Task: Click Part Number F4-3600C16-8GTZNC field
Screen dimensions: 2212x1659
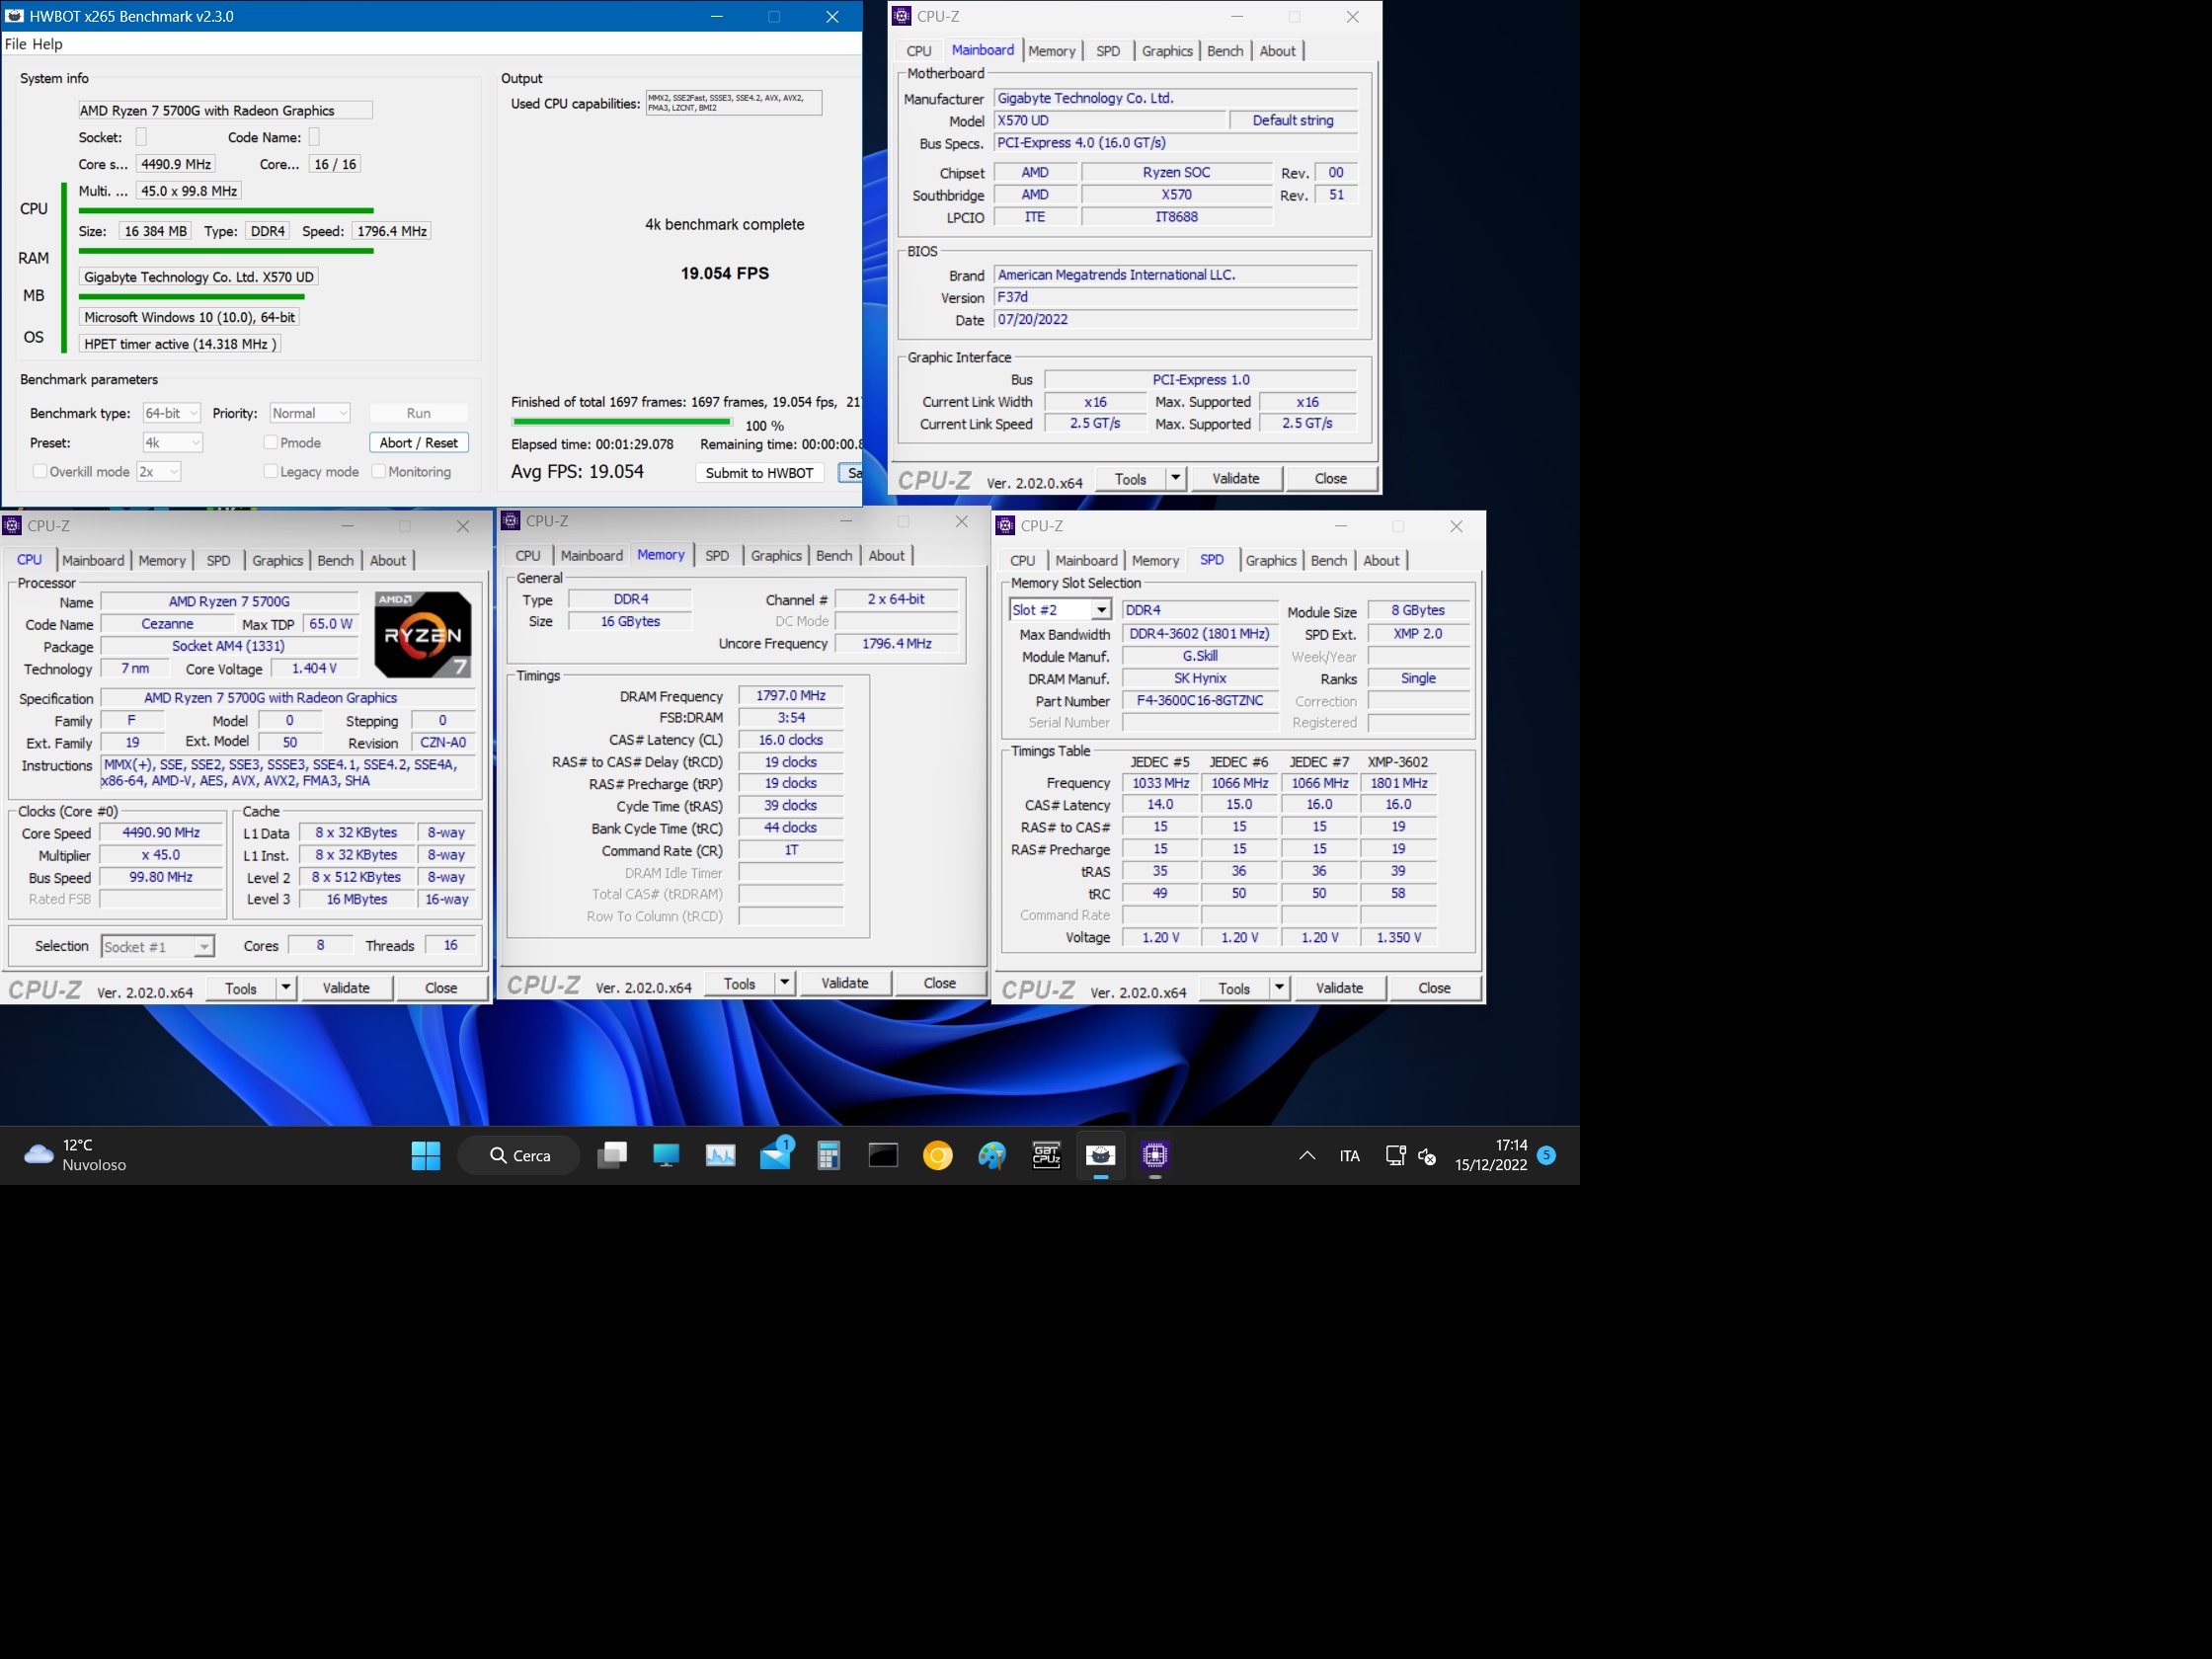Action: pyautogui.click(x=1200, y=701)
